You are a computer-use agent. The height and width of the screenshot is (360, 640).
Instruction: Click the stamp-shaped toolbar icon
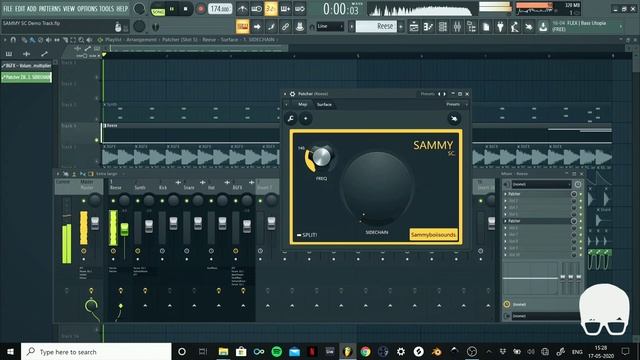pyautogui.click(x=300, y=27)
